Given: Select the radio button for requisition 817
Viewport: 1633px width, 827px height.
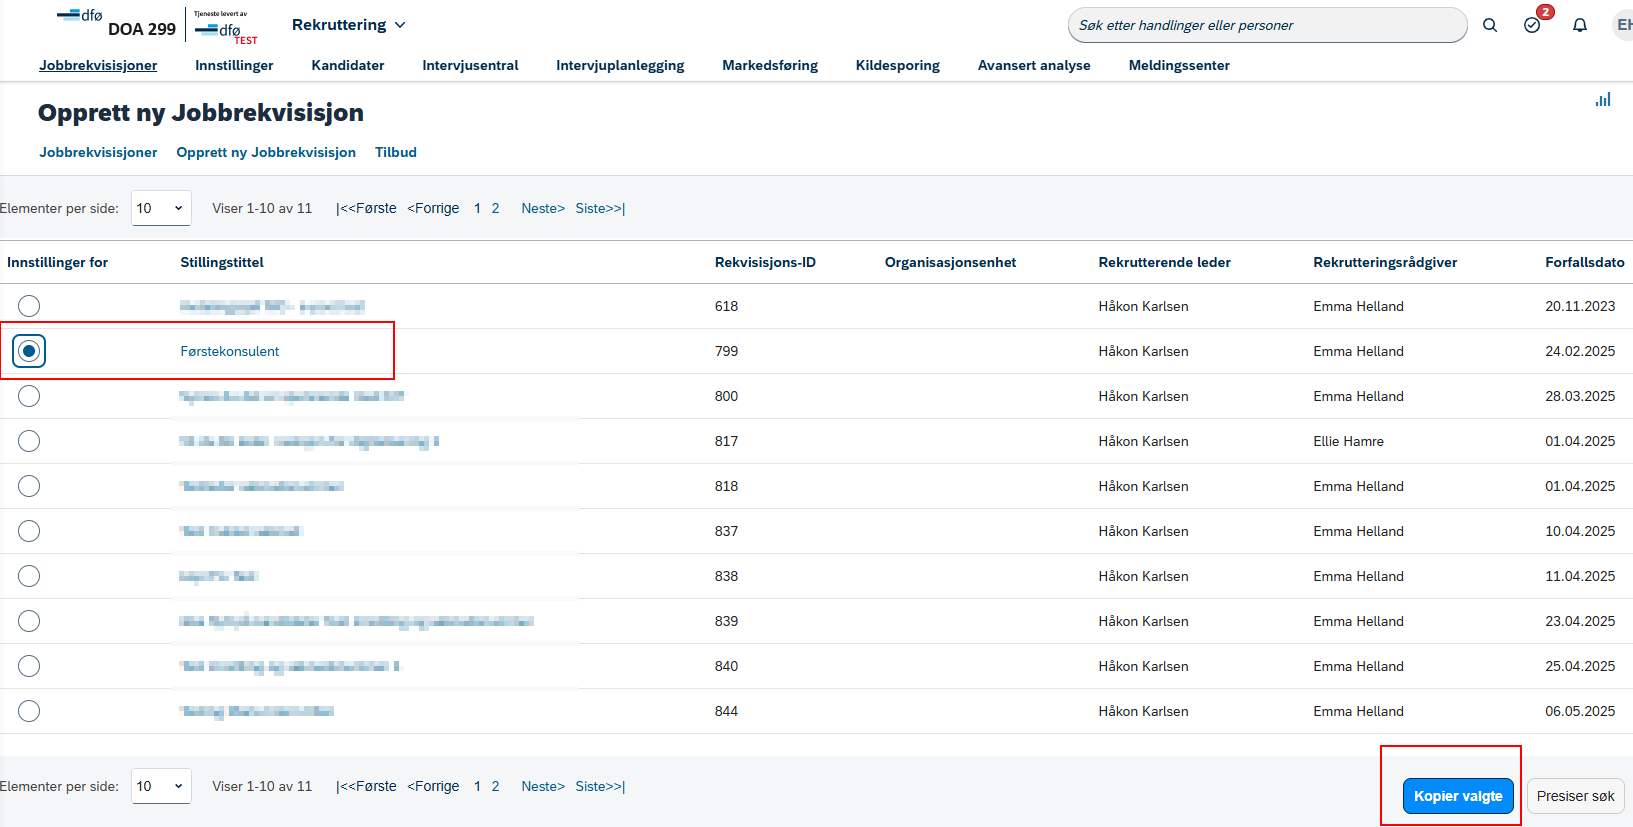Looking at the screenshot, I should click(x=29, y=441).
